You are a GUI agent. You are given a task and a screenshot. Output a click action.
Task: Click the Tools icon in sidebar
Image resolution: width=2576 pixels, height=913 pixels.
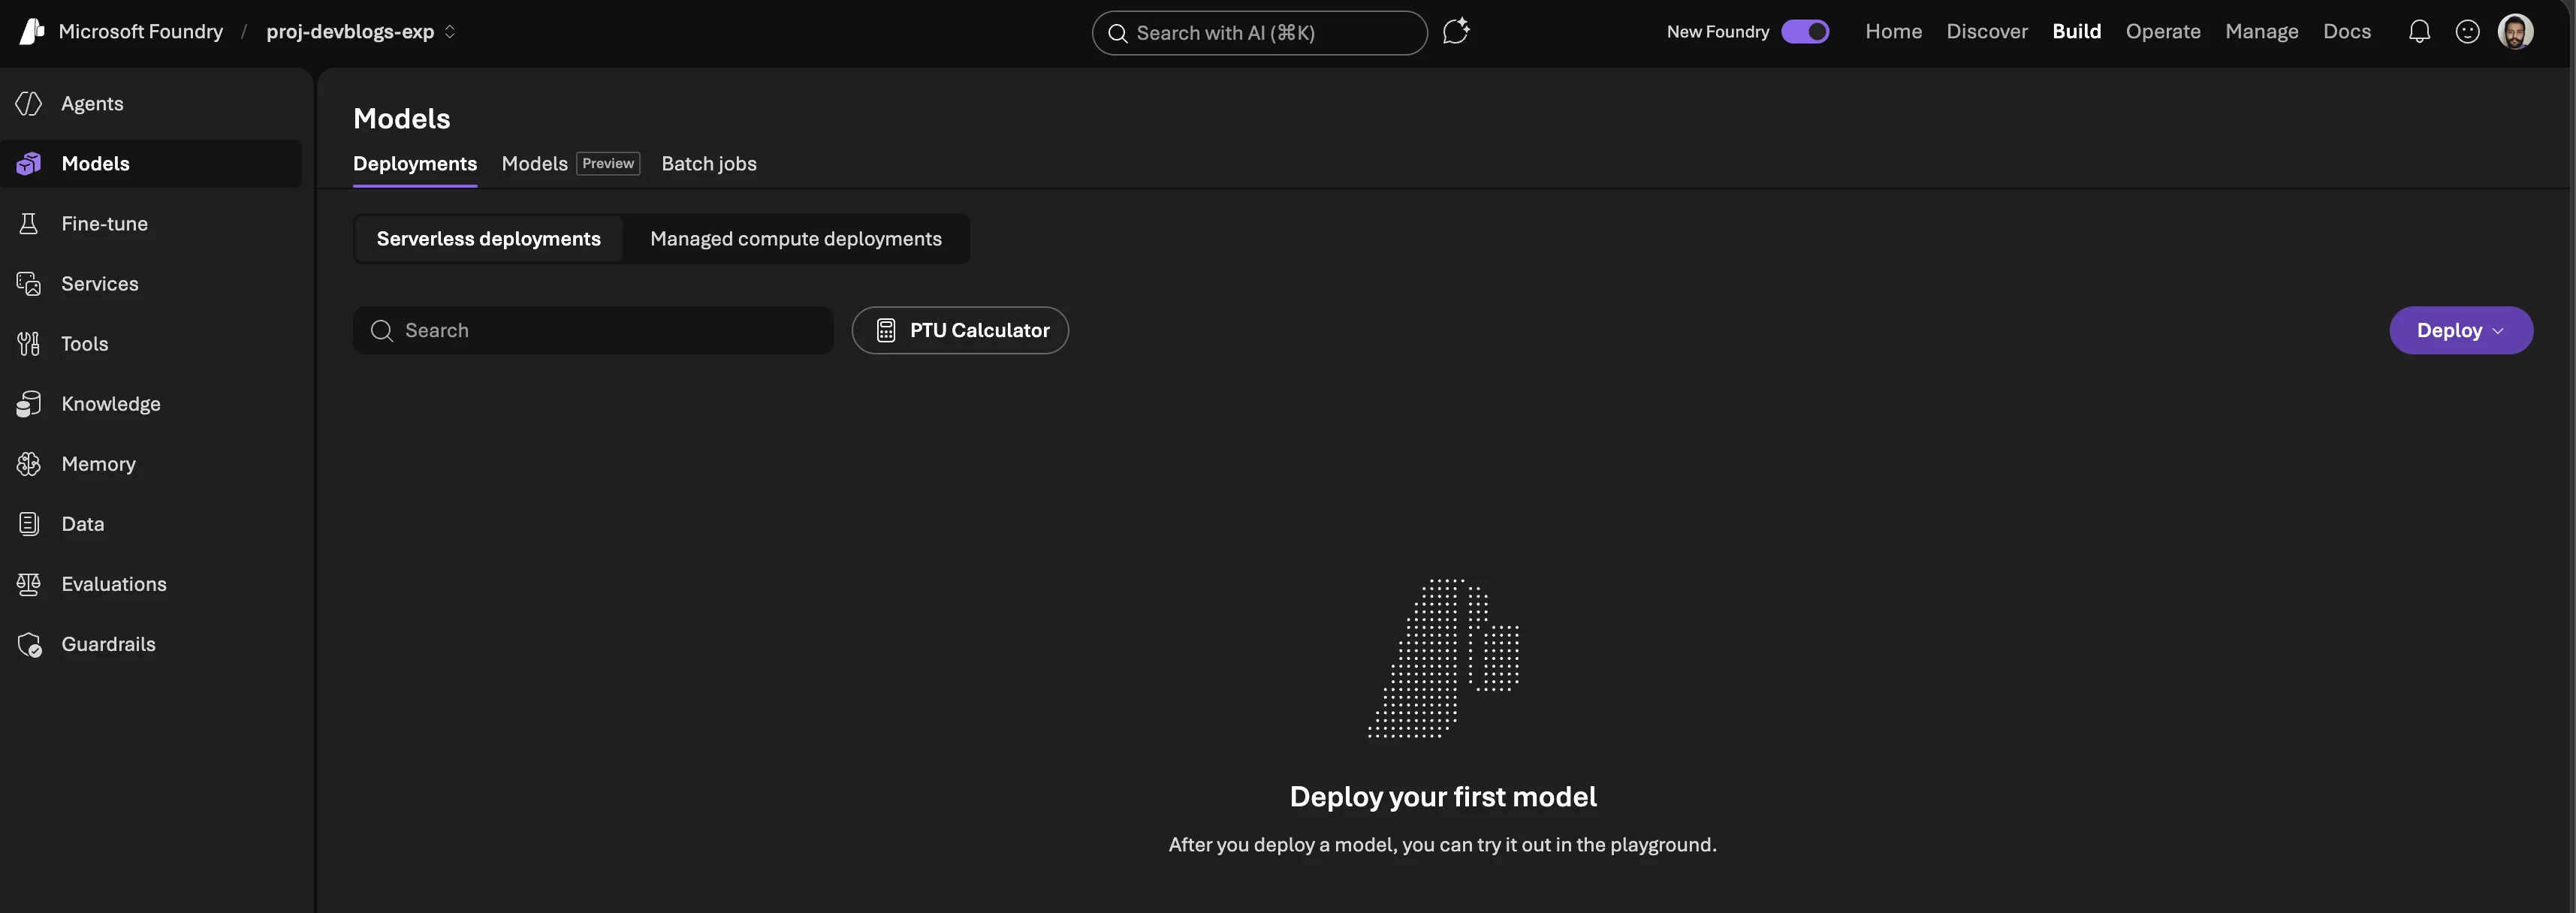29,344
